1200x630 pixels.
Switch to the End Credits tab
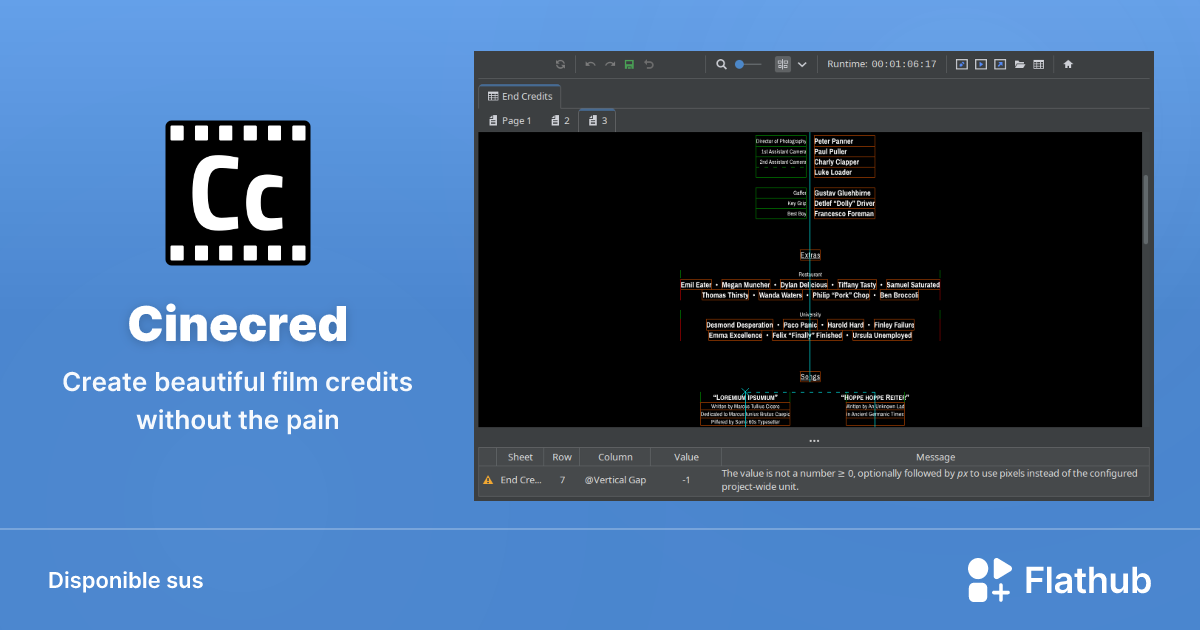tap(520, 96)
